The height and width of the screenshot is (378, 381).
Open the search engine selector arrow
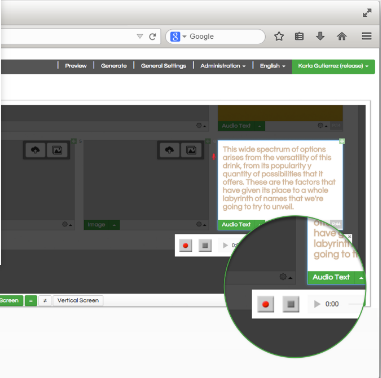184,36
